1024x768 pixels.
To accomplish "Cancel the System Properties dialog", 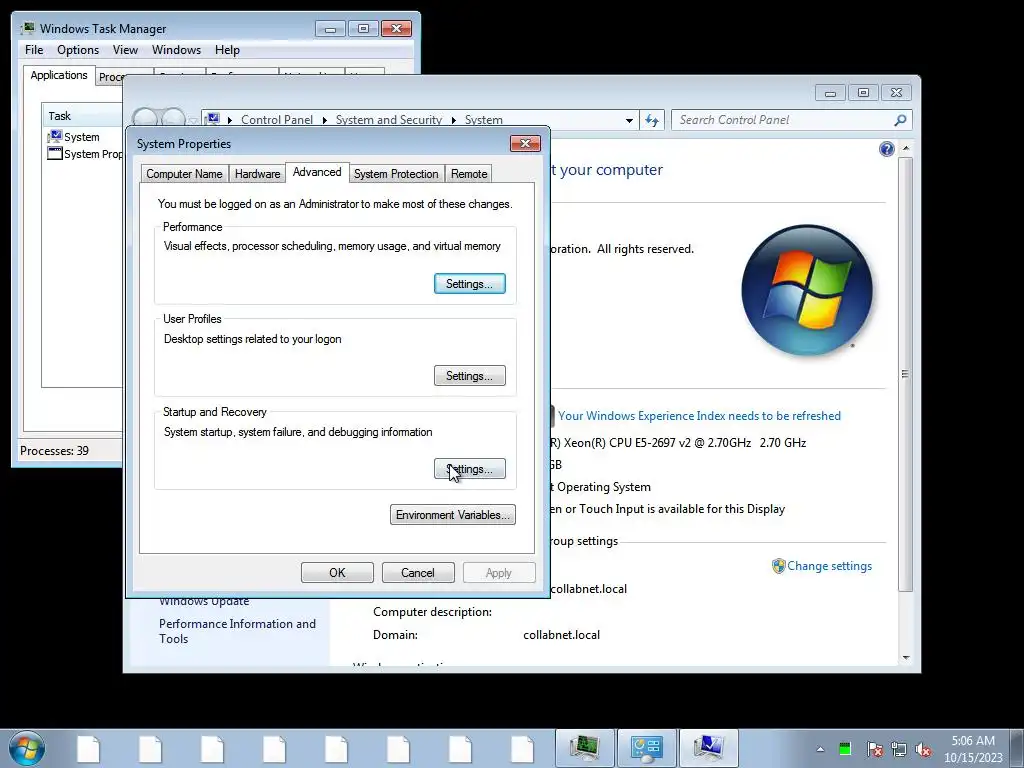I will click(x=417, y=573).
